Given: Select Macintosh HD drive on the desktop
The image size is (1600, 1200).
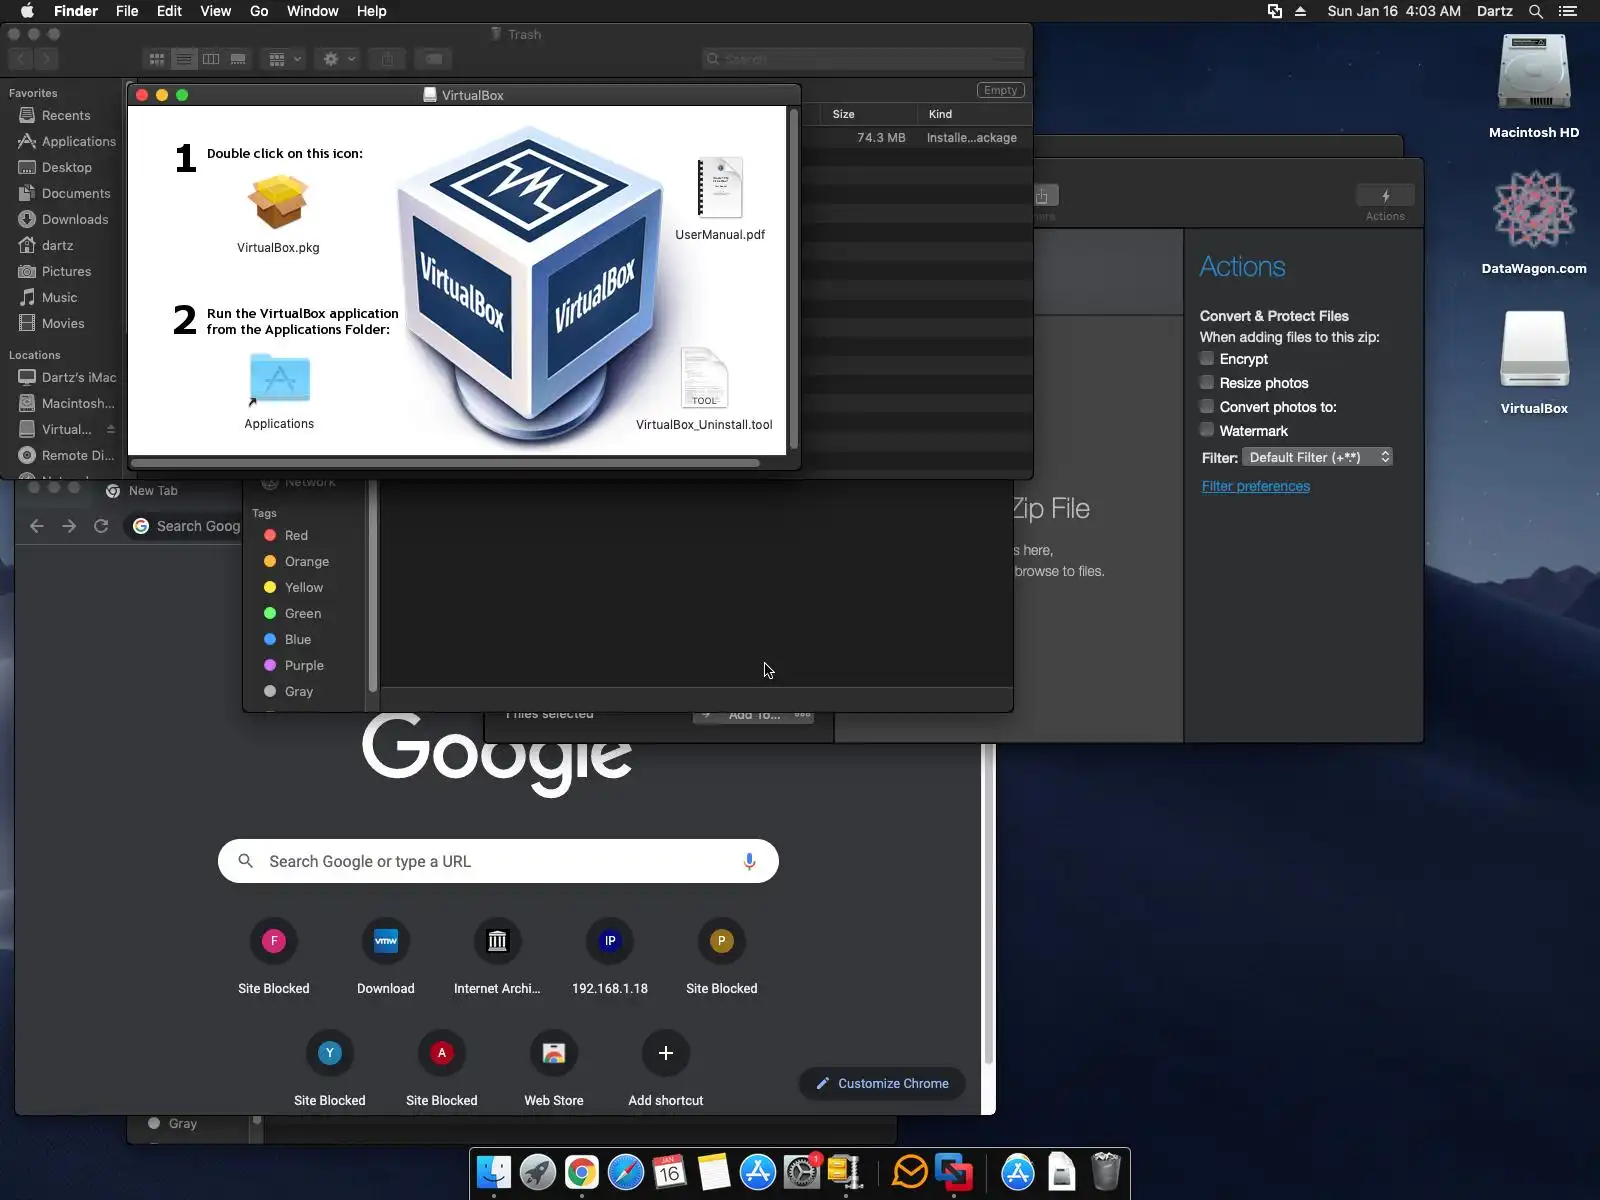Looking at the screenshot, I should point(1534,74).
